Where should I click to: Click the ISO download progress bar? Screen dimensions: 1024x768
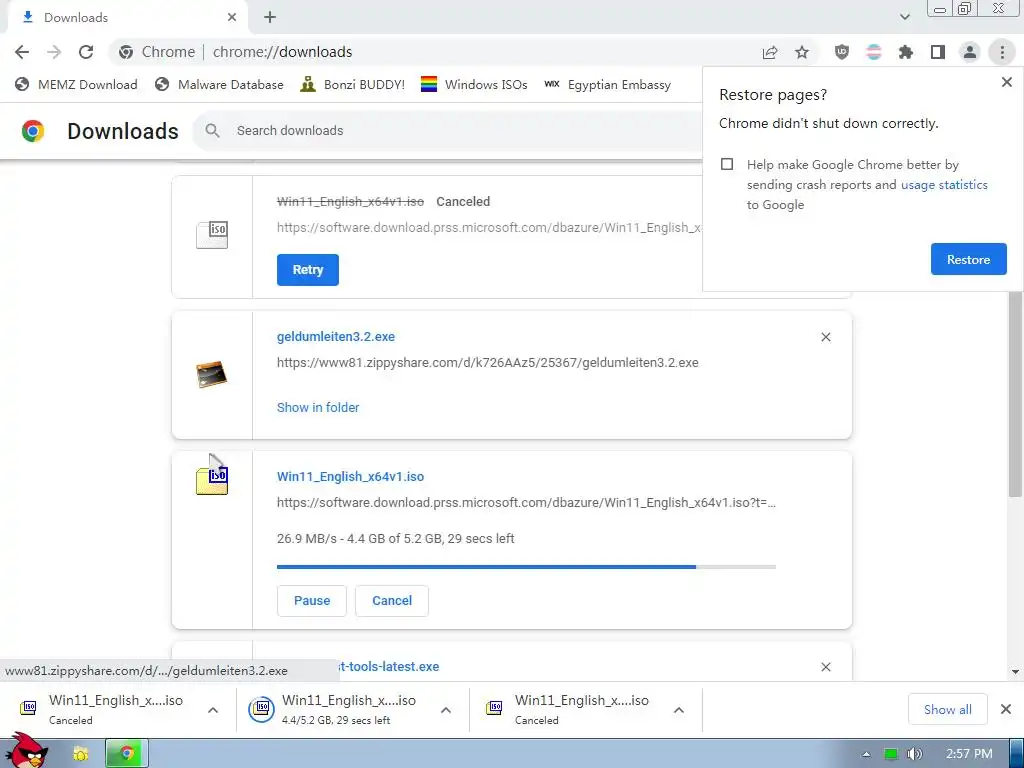click(x=526, y=567)
